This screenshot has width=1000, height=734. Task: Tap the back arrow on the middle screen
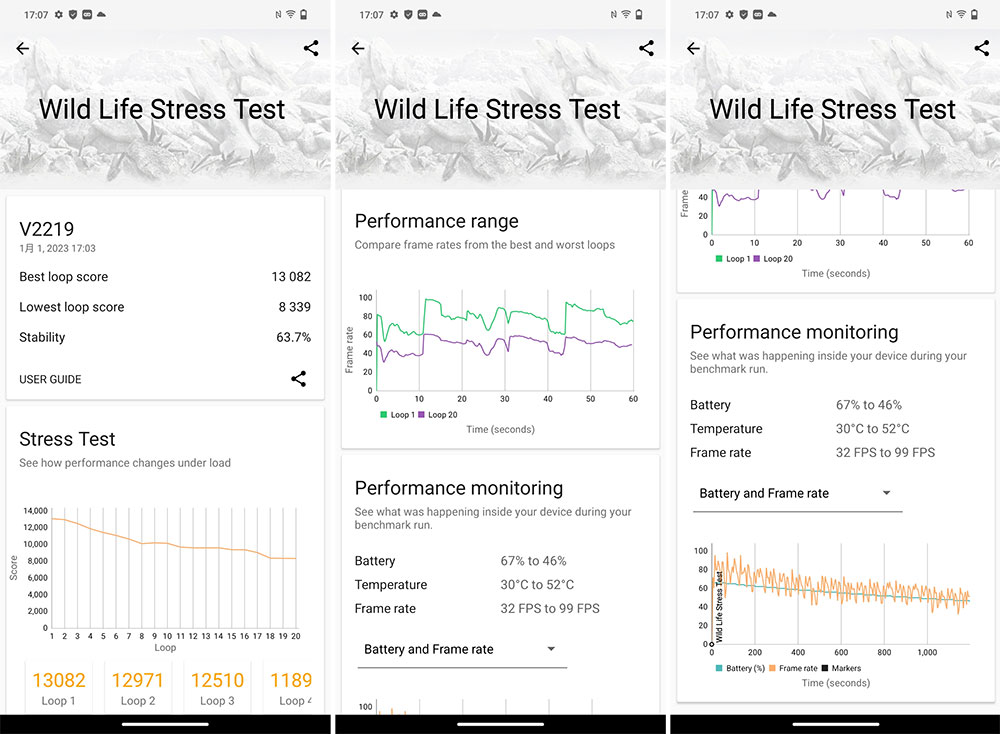(x=358, y=48)
